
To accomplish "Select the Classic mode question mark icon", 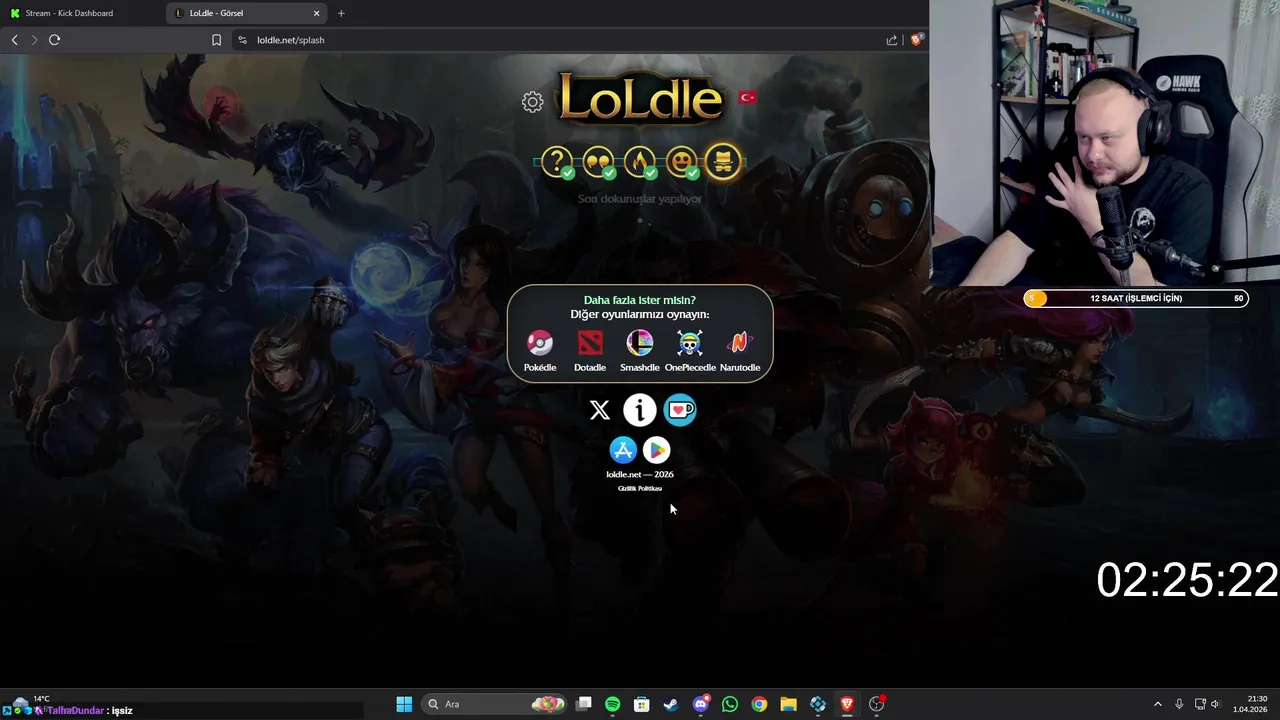I will pos(557,161).
